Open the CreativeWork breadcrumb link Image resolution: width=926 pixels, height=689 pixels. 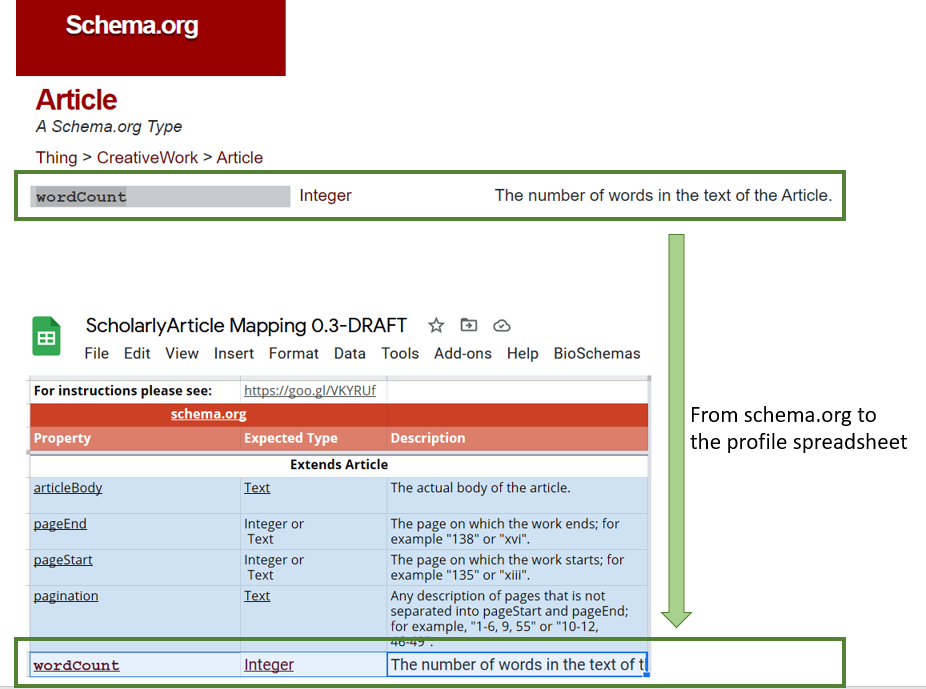(x=147, y=157)
